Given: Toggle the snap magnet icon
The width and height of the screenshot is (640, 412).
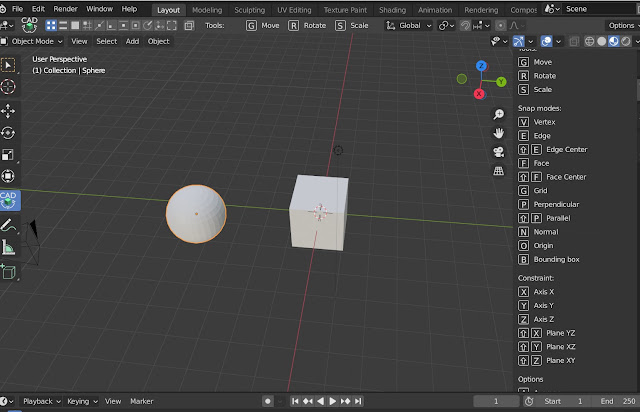Looking at the screenshot, I should click(465, 26).
